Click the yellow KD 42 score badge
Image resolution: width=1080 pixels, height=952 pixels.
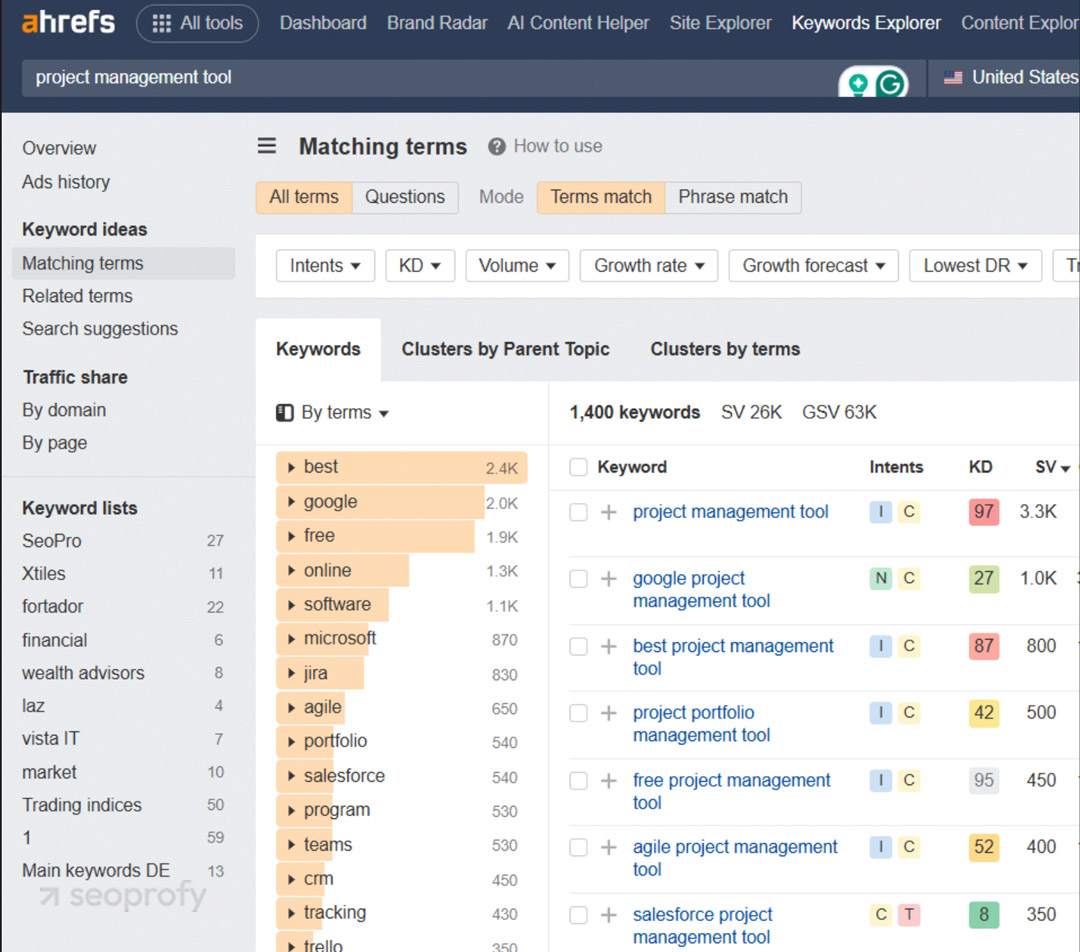984,713
